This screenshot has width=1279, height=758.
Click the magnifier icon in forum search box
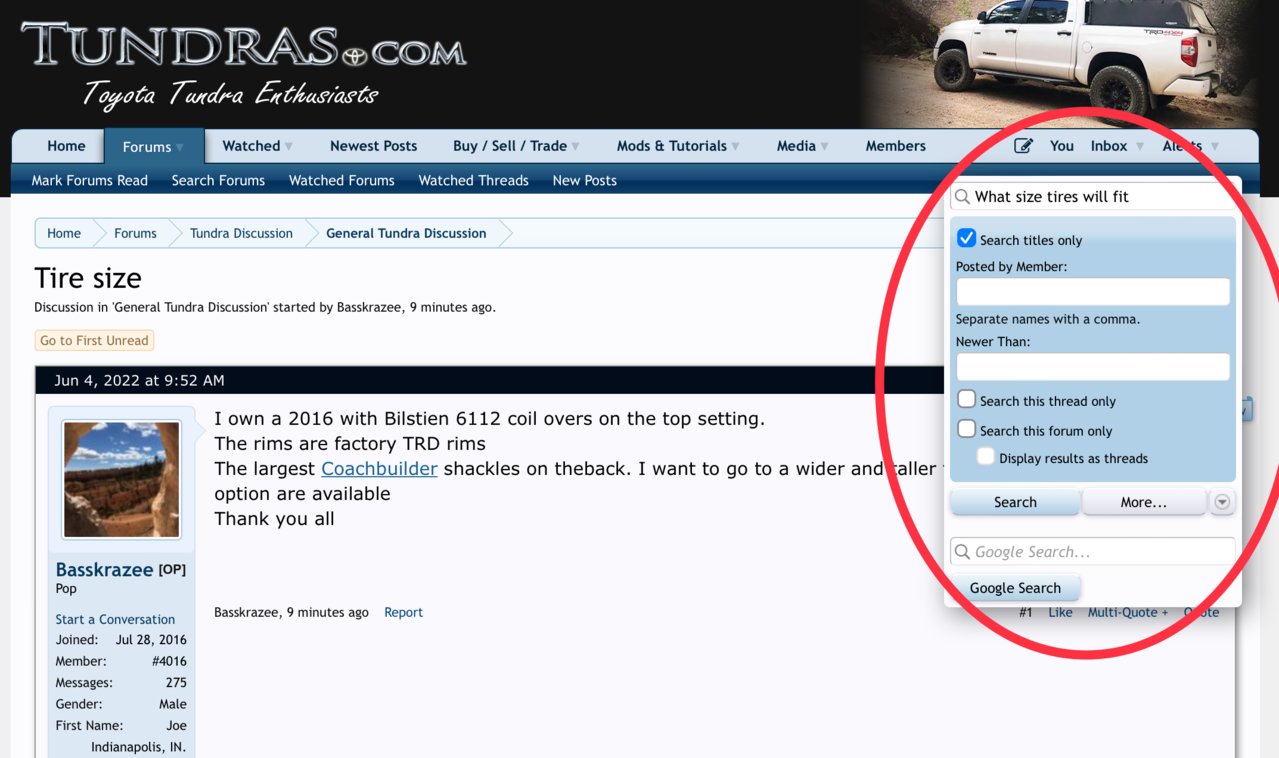962,197
